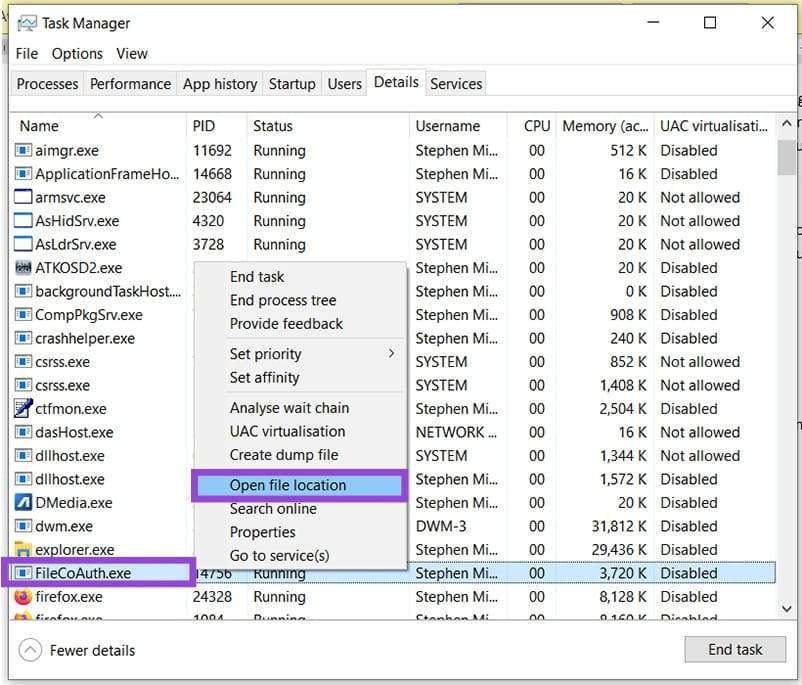Sort by the Memory column header

pyautogui.click(x=604, y=126)
